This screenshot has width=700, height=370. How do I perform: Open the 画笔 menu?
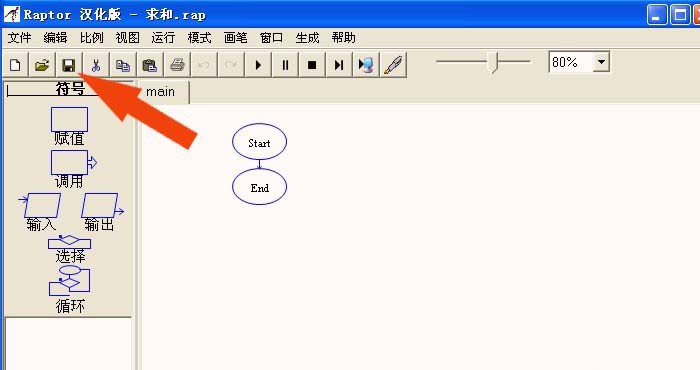pos(235,38)
